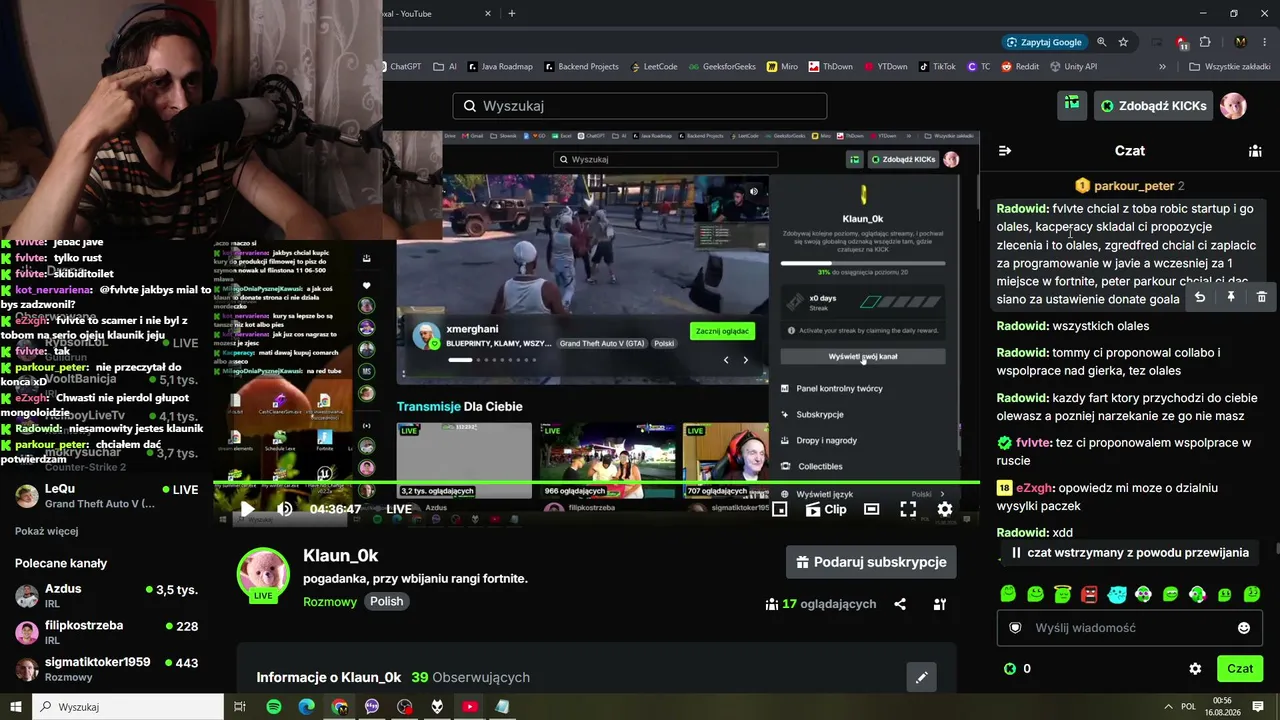Screen dimensions: 1280x720
Task: Open Unity API bookmark
Action: coord(1074,67)
